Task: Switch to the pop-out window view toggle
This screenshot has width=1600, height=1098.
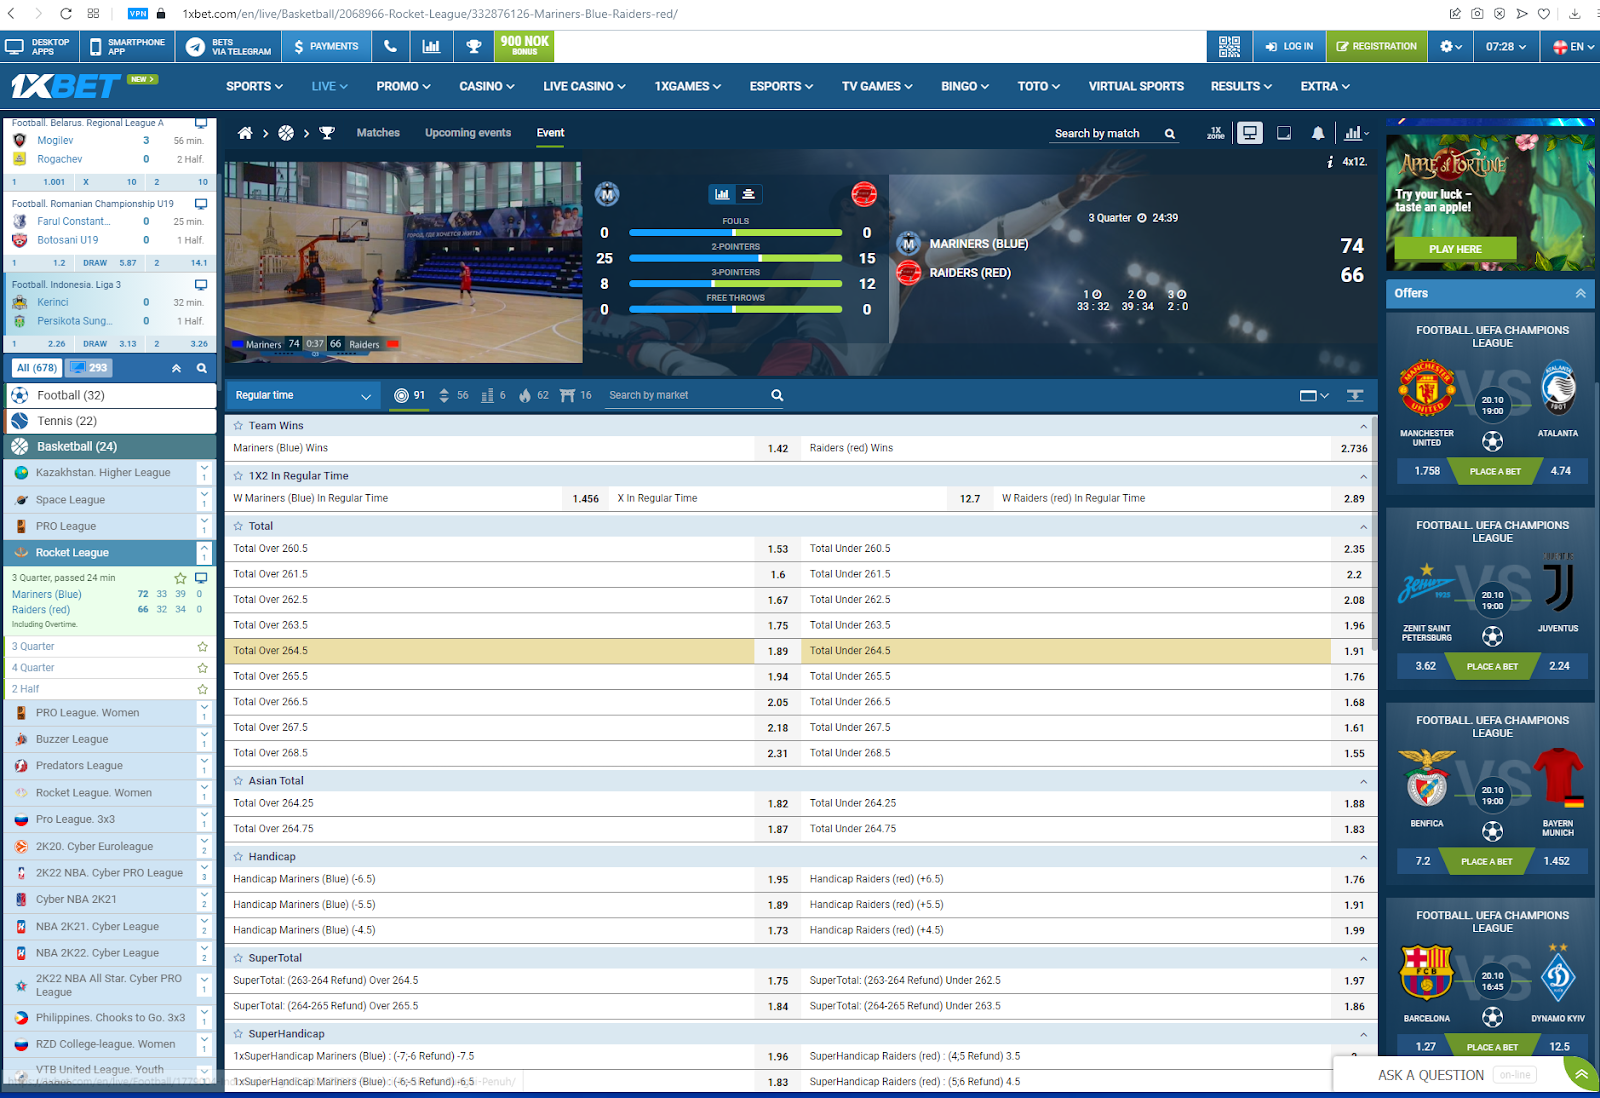Action: (1284, 133)
